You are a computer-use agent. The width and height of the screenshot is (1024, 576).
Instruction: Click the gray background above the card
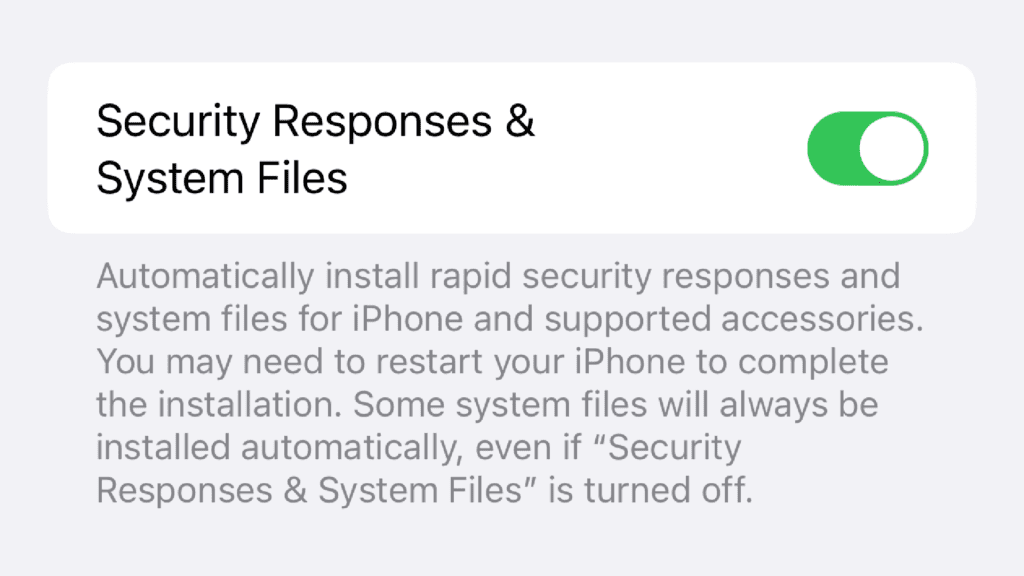pos(512,29)
